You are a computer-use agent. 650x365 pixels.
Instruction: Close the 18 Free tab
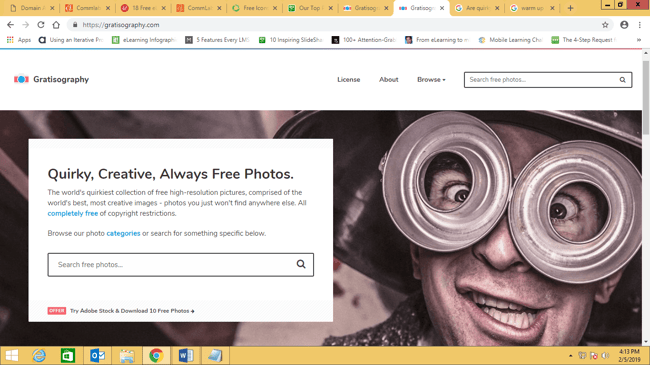[163, 8]
